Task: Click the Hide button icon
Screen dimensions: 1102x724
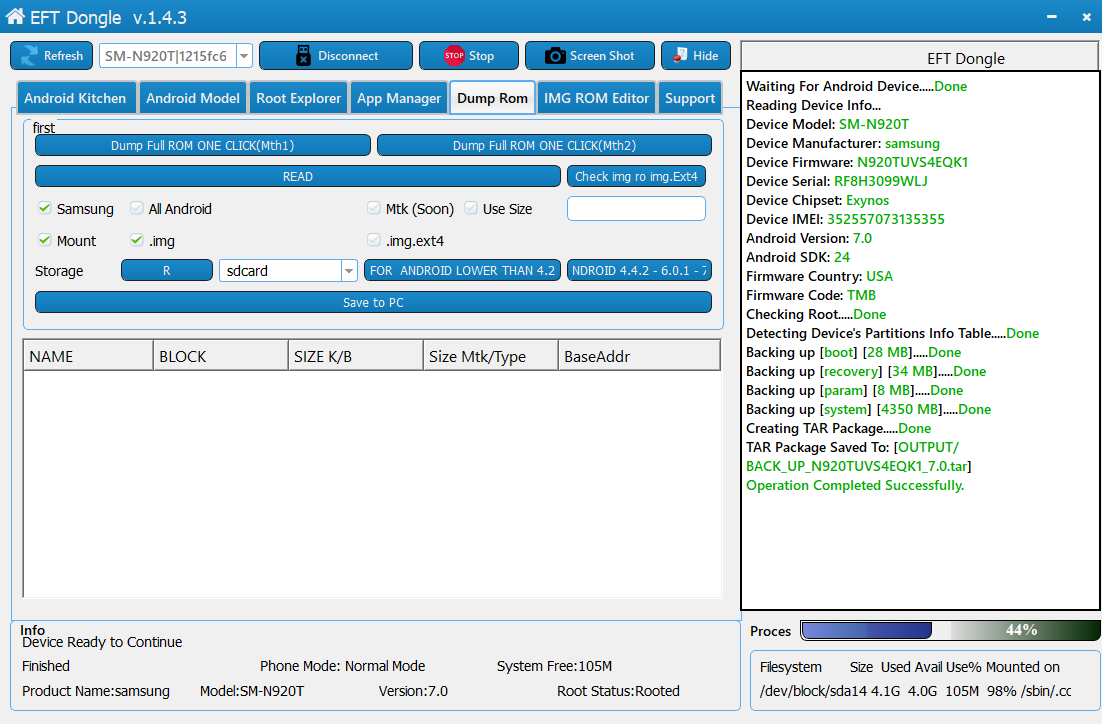Action: [680, 55]
